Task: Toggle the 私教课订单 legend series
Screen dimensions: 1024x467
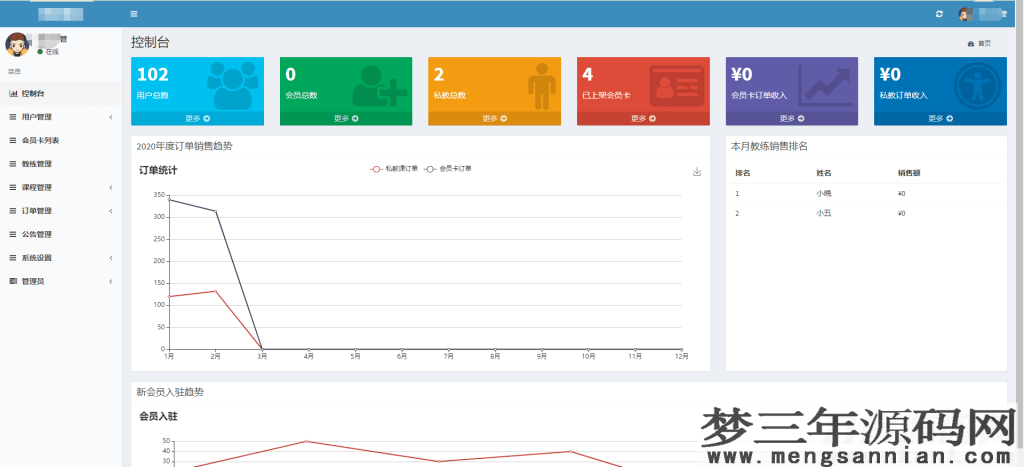Action: 394,169
